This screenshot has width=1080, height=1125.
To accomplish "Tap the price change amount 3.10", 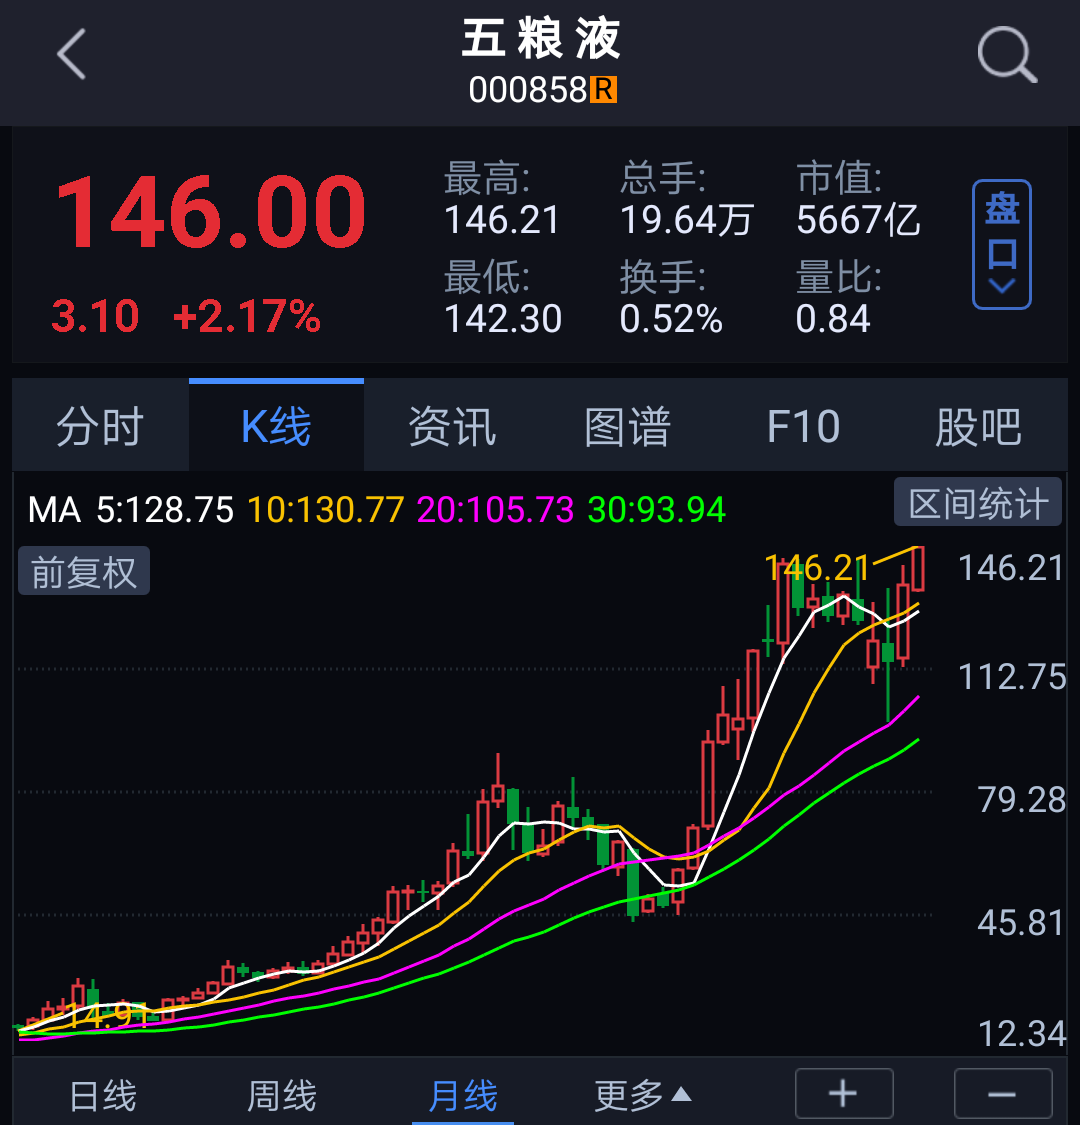I will [95, 316].
